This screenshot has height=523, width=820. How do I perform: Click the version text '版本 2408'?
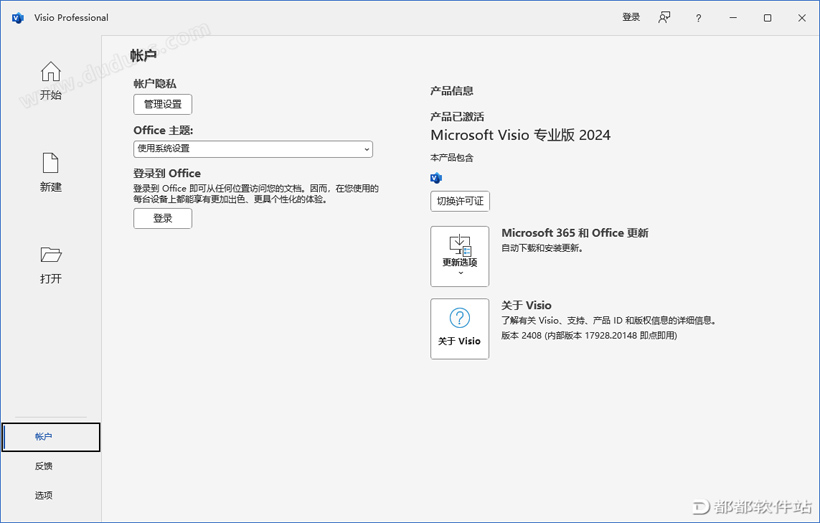(x=521, y=335)
